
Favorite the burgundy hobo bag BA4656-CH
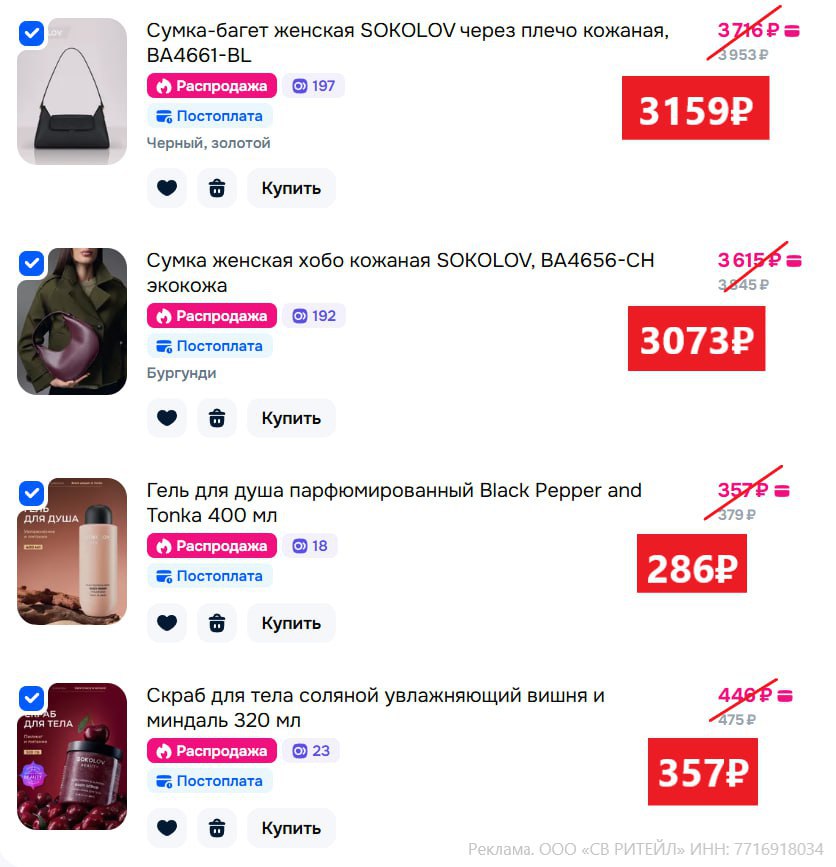[167, 418]
